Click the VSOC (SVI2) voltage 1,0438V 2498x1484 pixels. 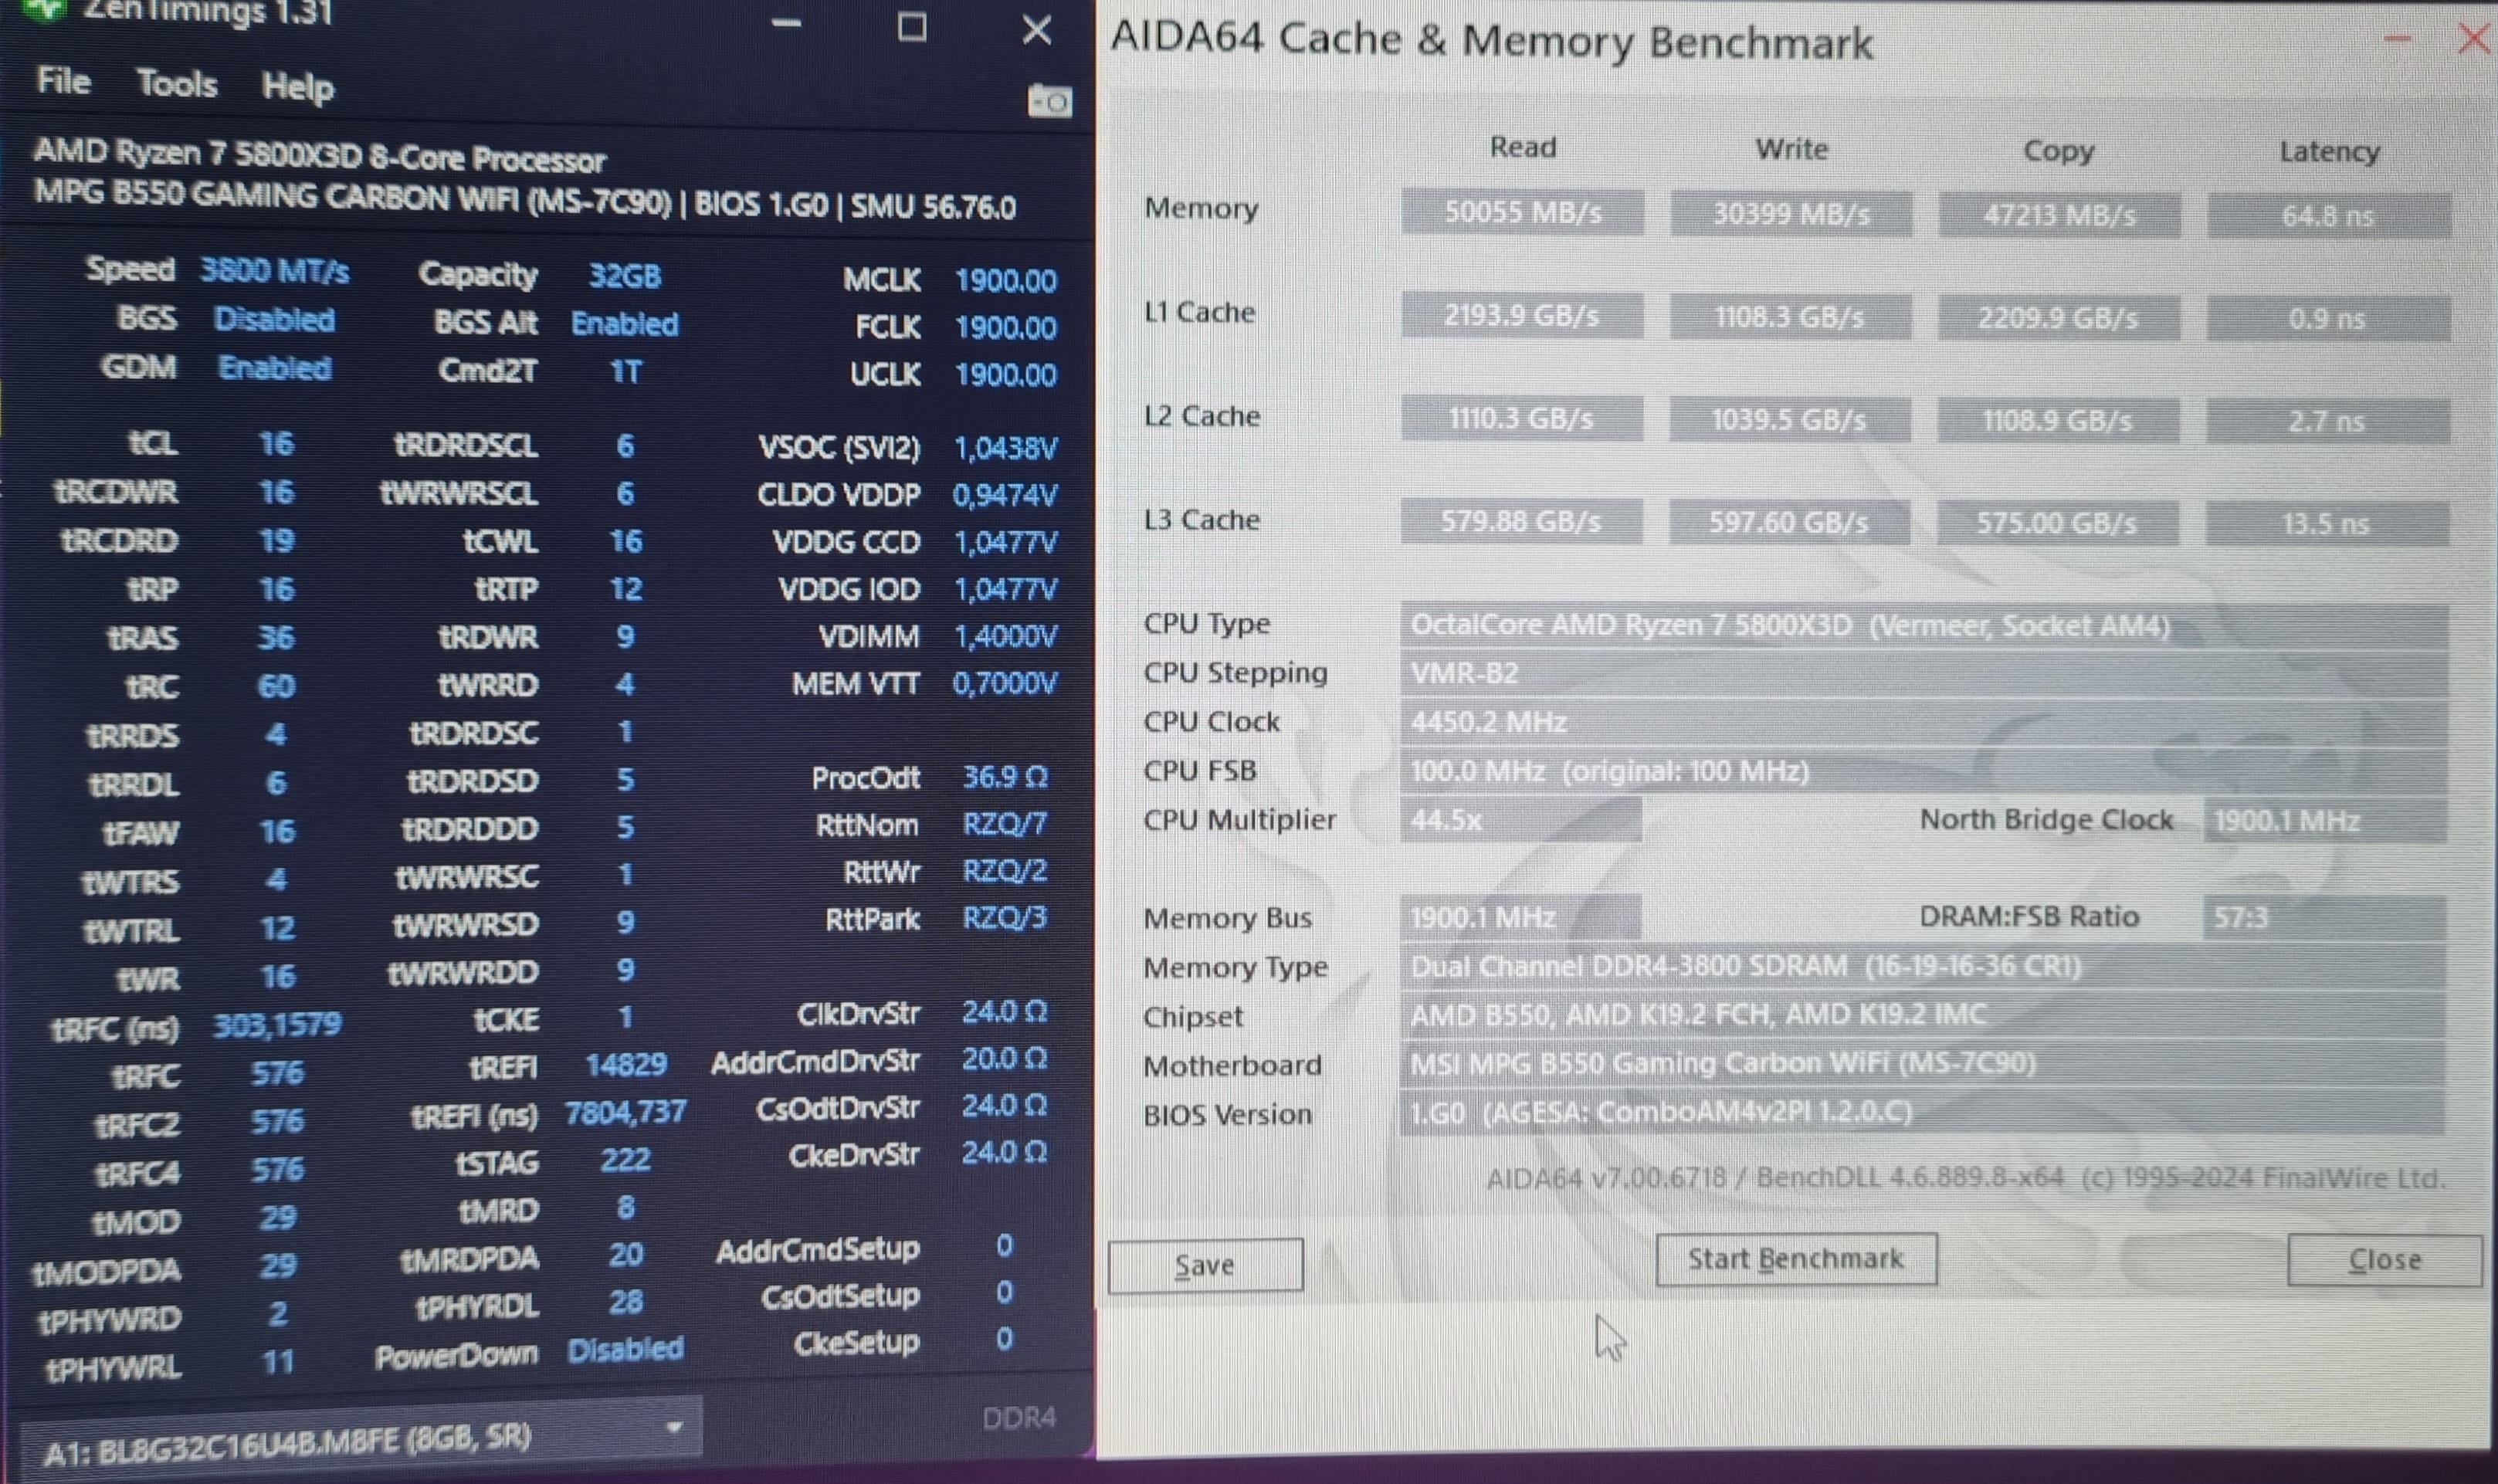pyautogui.click(x=1005, y=449)
